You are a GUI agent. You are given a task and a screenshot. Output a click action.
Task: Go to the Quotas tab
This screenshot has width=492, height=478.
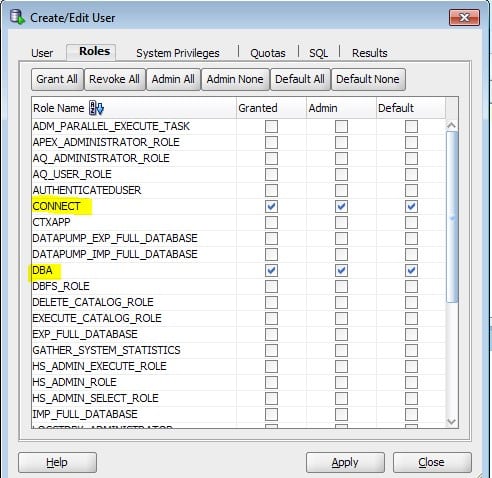tap(268, 53)
